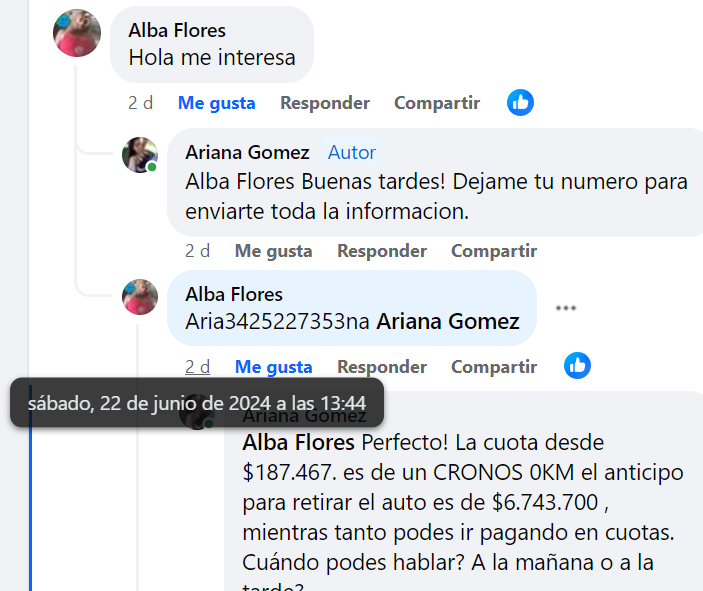Click the '2 d' timestamp under the phone number reply
This screenshot has height=591, width=703.
click(197, 367)
